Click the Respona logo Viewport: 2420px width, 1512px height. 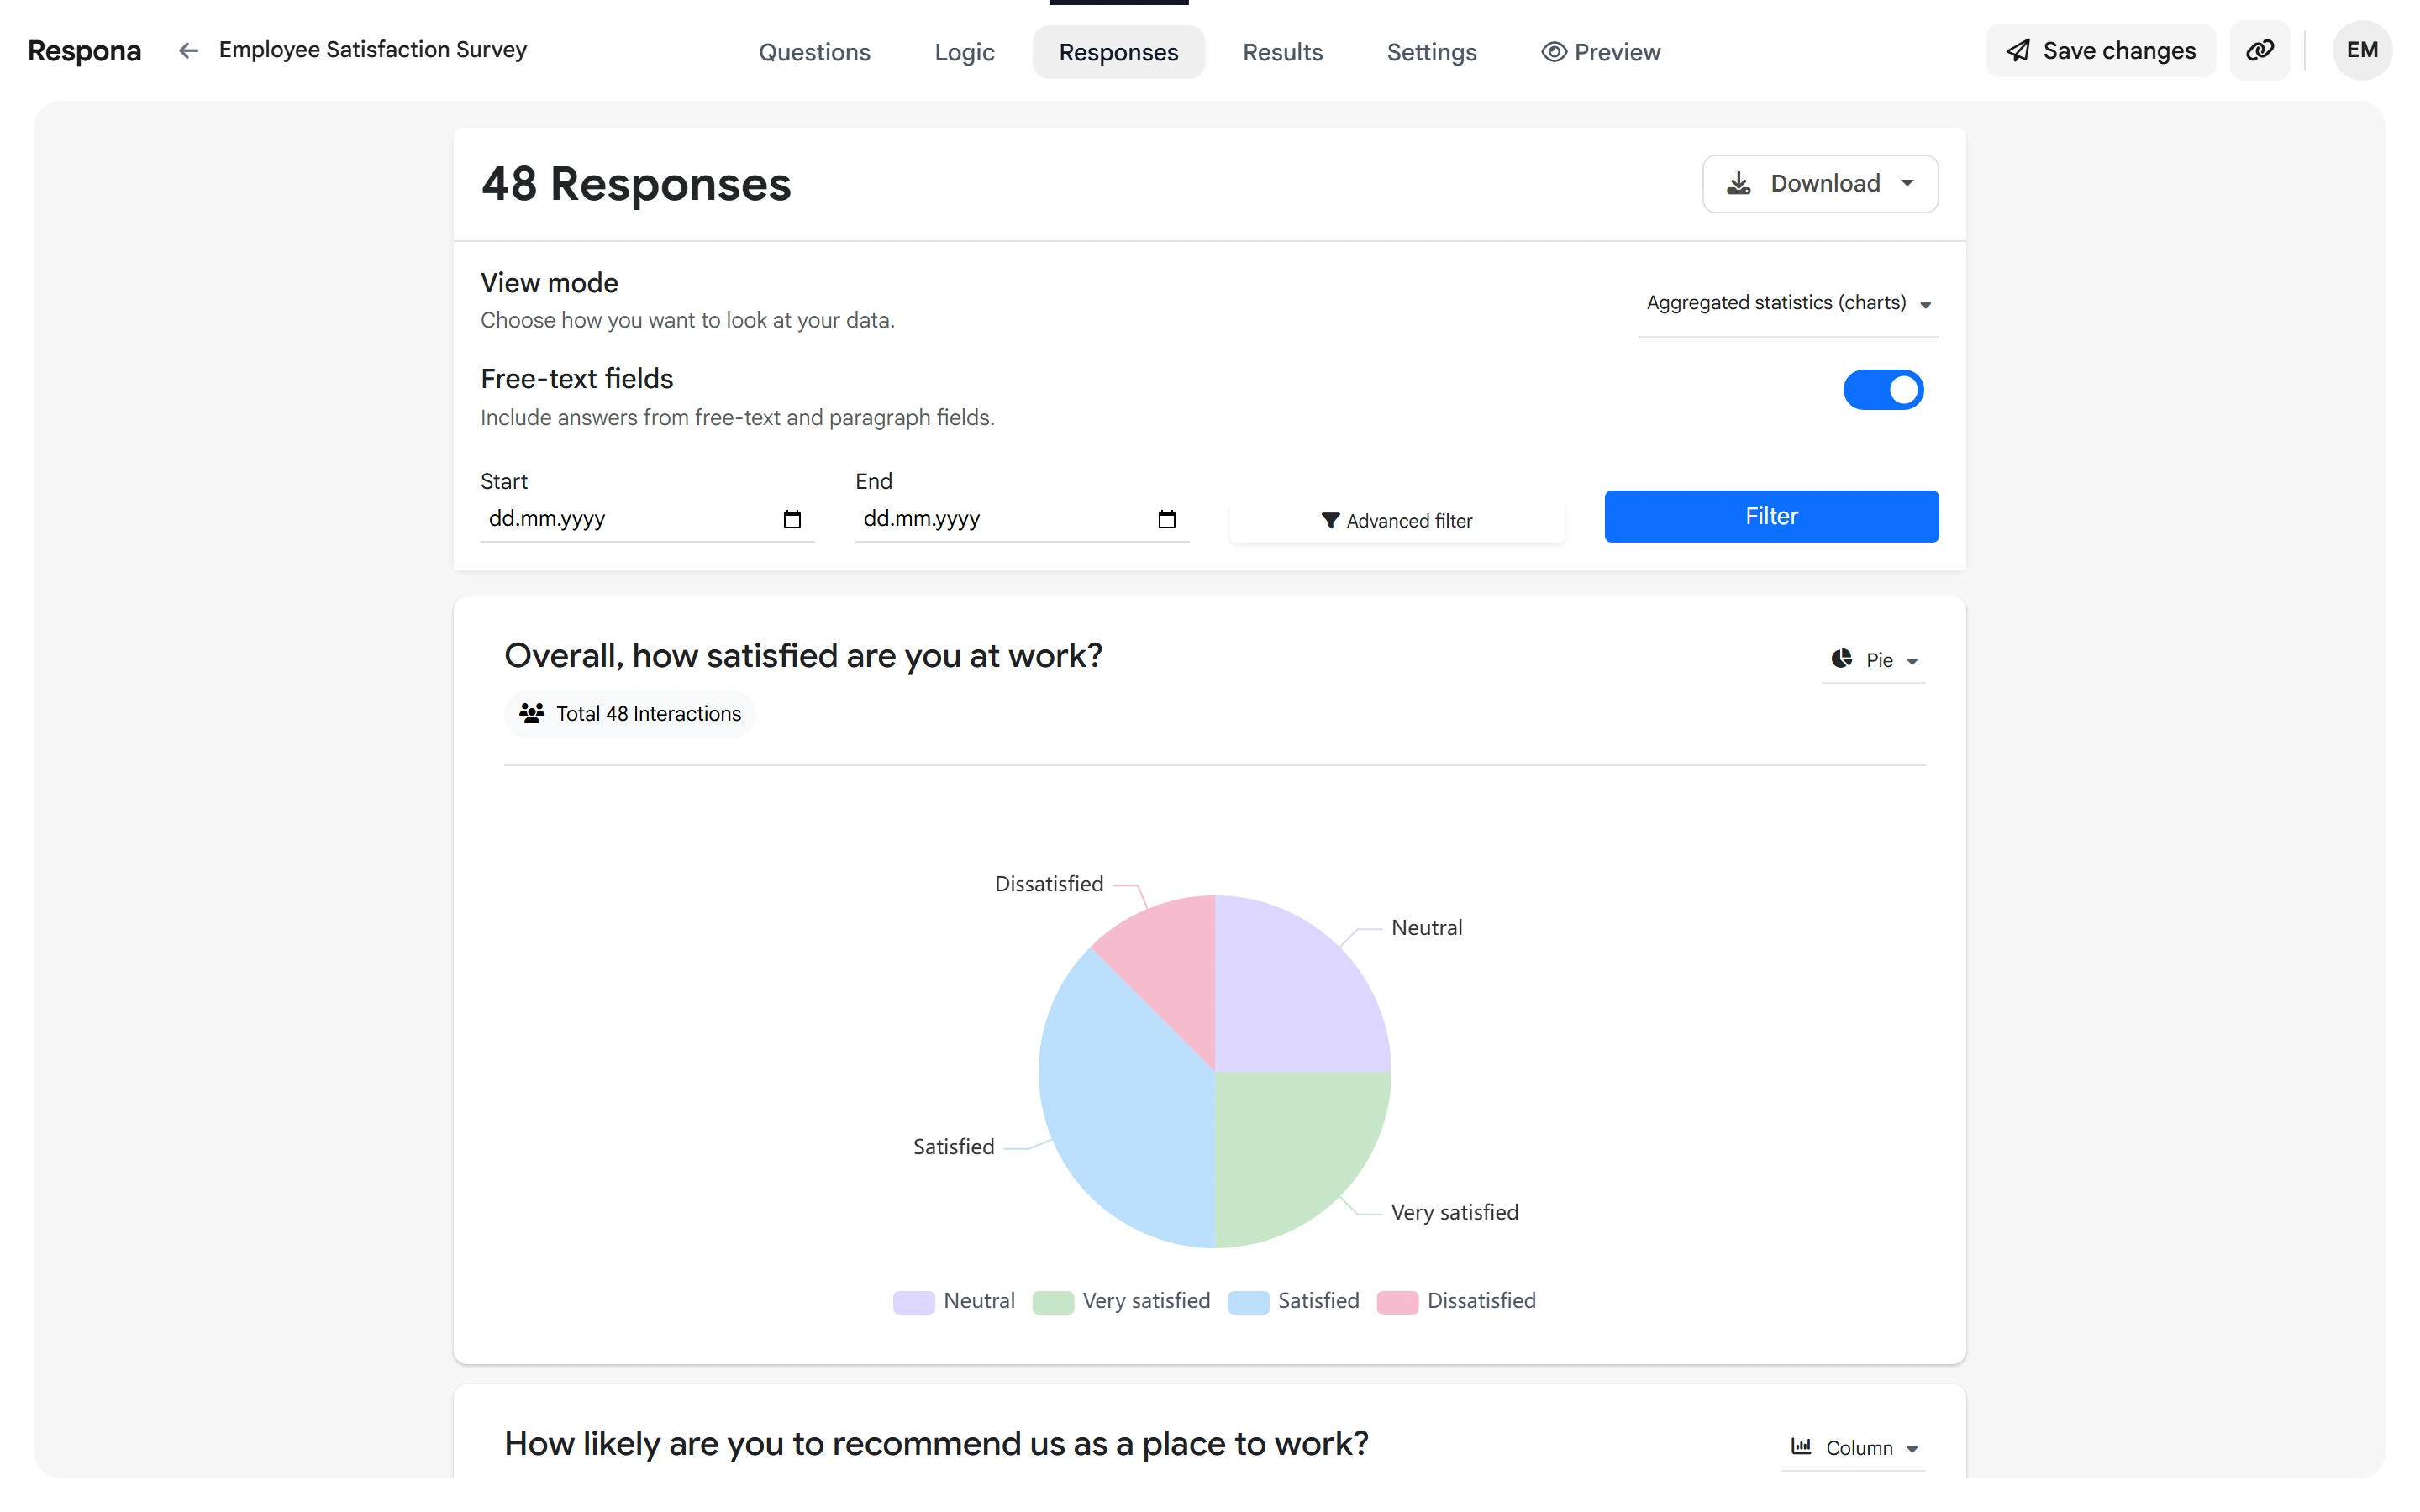tap(84, 50)
